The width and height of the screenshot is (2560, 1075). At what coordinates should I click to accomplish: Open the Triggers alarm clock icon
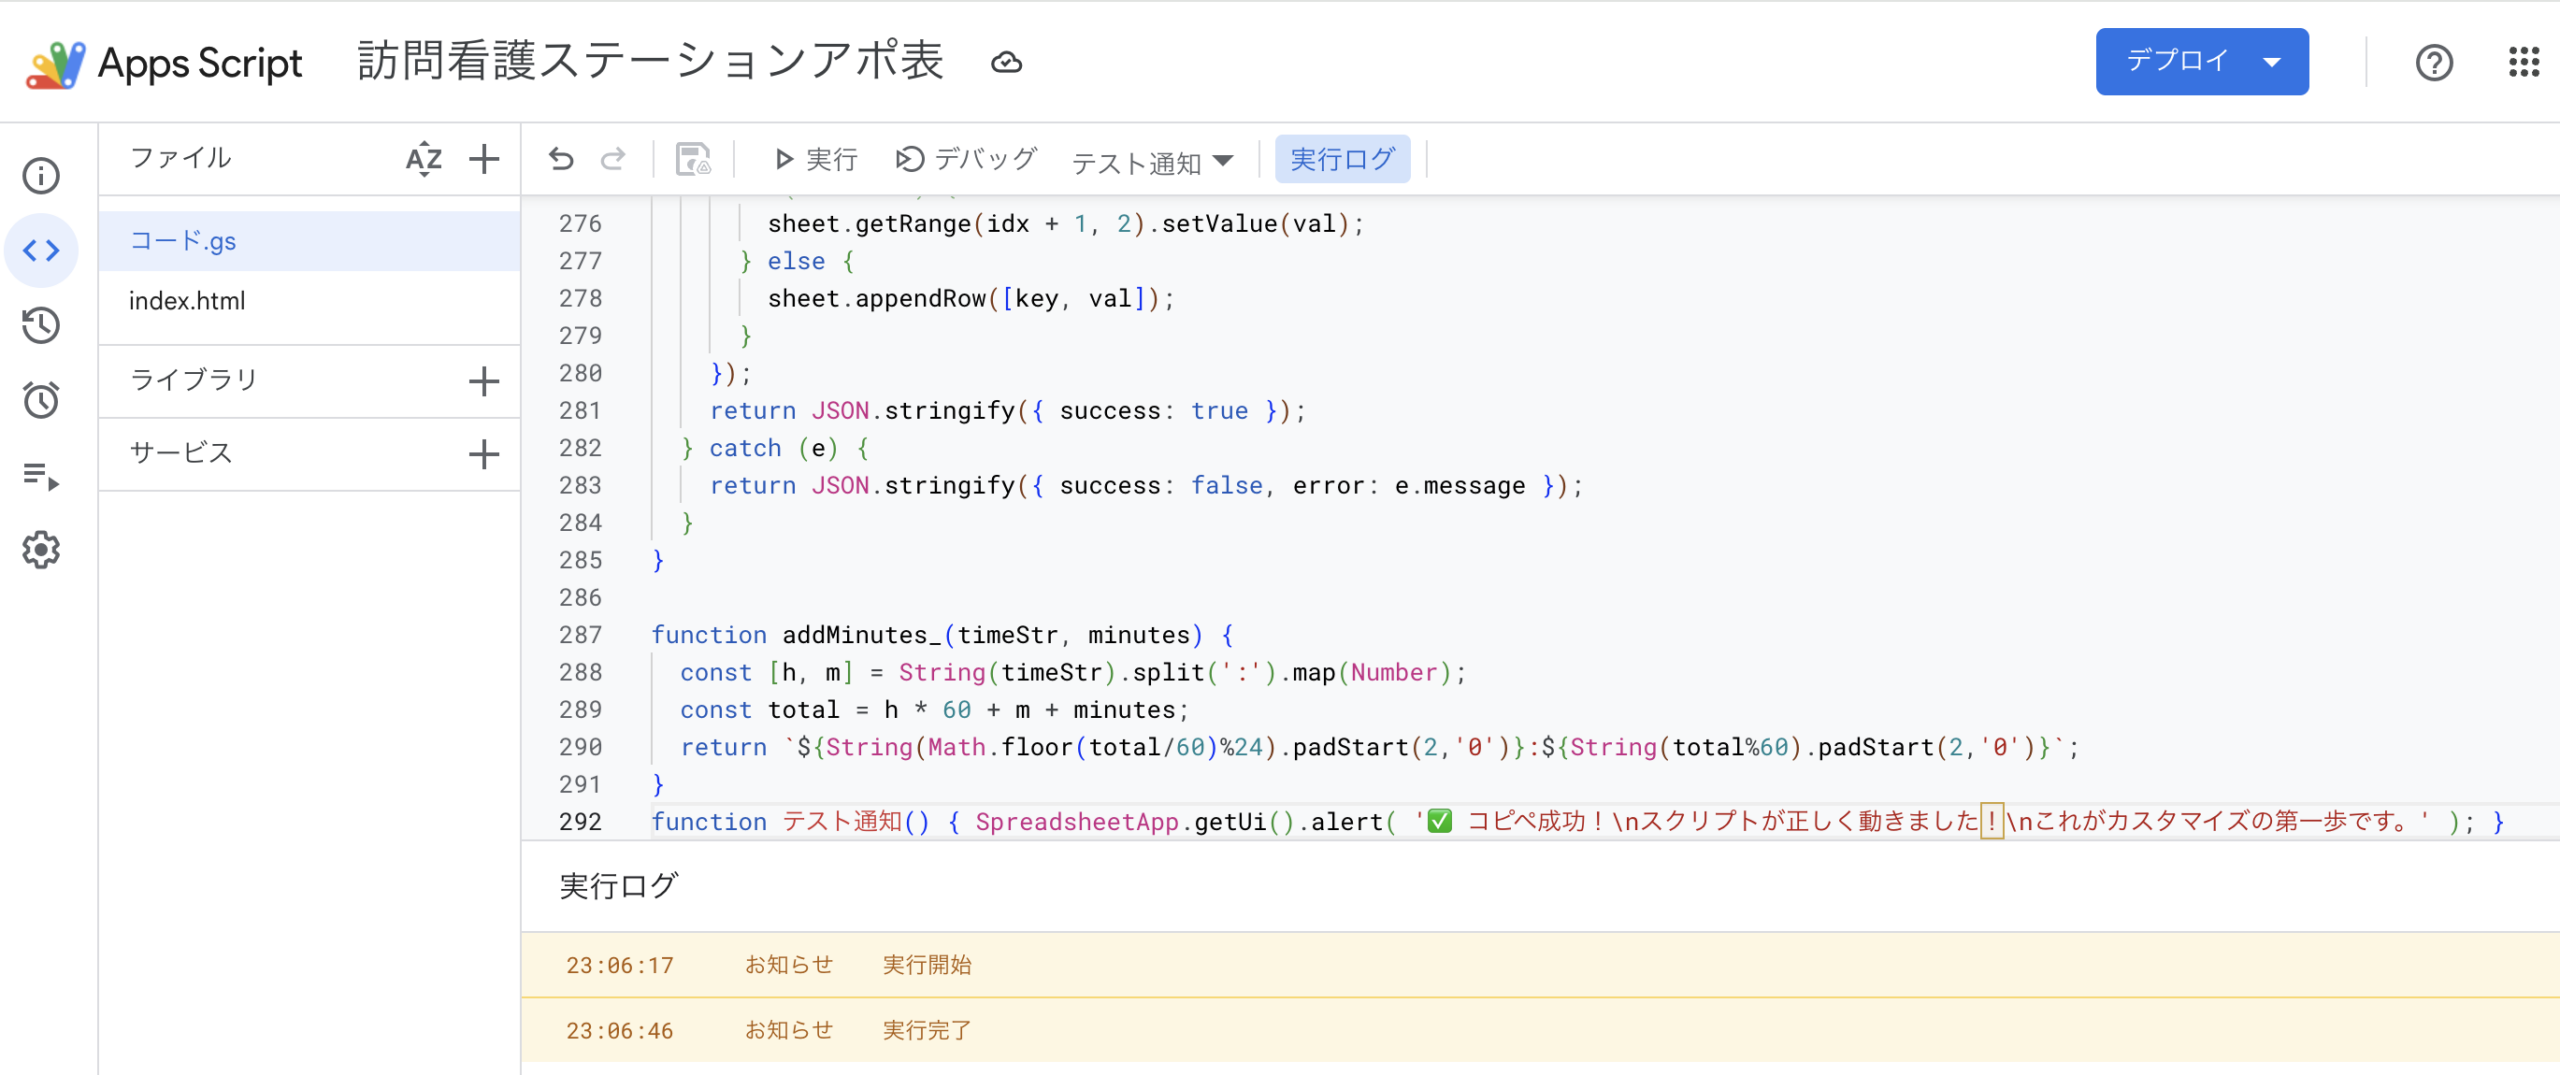pos(41,400)
